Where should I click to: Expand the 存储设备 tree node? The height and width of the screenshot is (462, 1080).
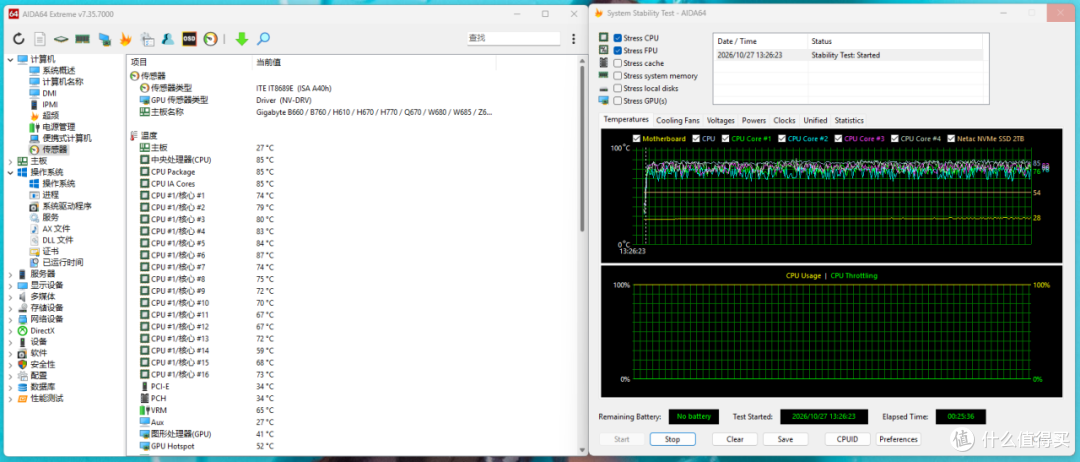click(10, 308)
